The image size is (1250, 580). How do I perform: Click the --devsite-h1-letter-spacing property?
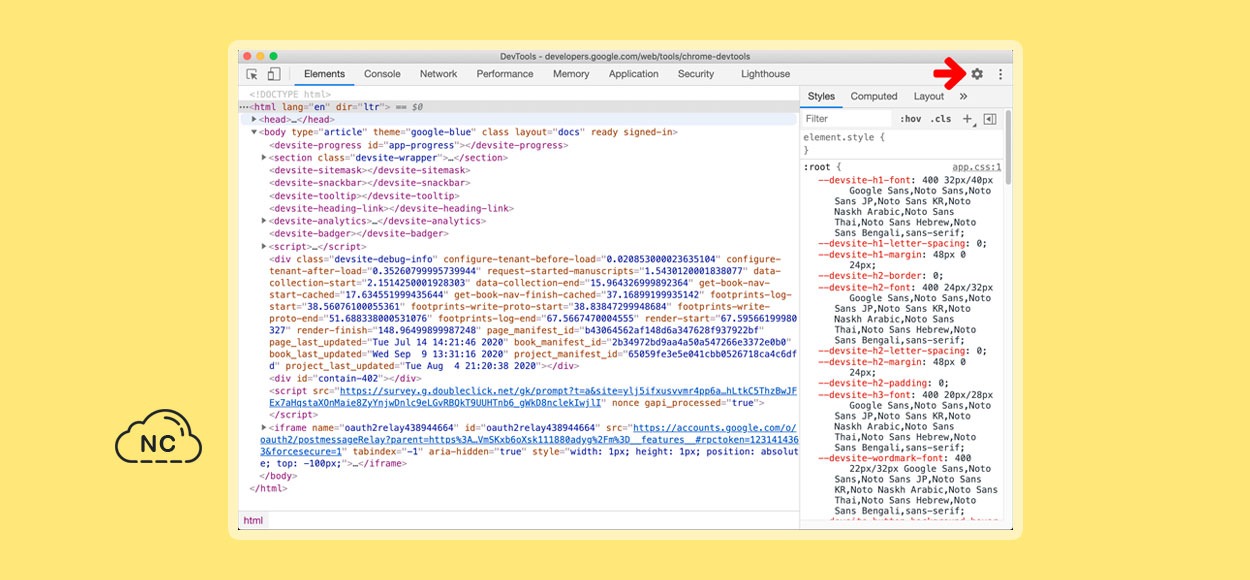coord(894,243)
